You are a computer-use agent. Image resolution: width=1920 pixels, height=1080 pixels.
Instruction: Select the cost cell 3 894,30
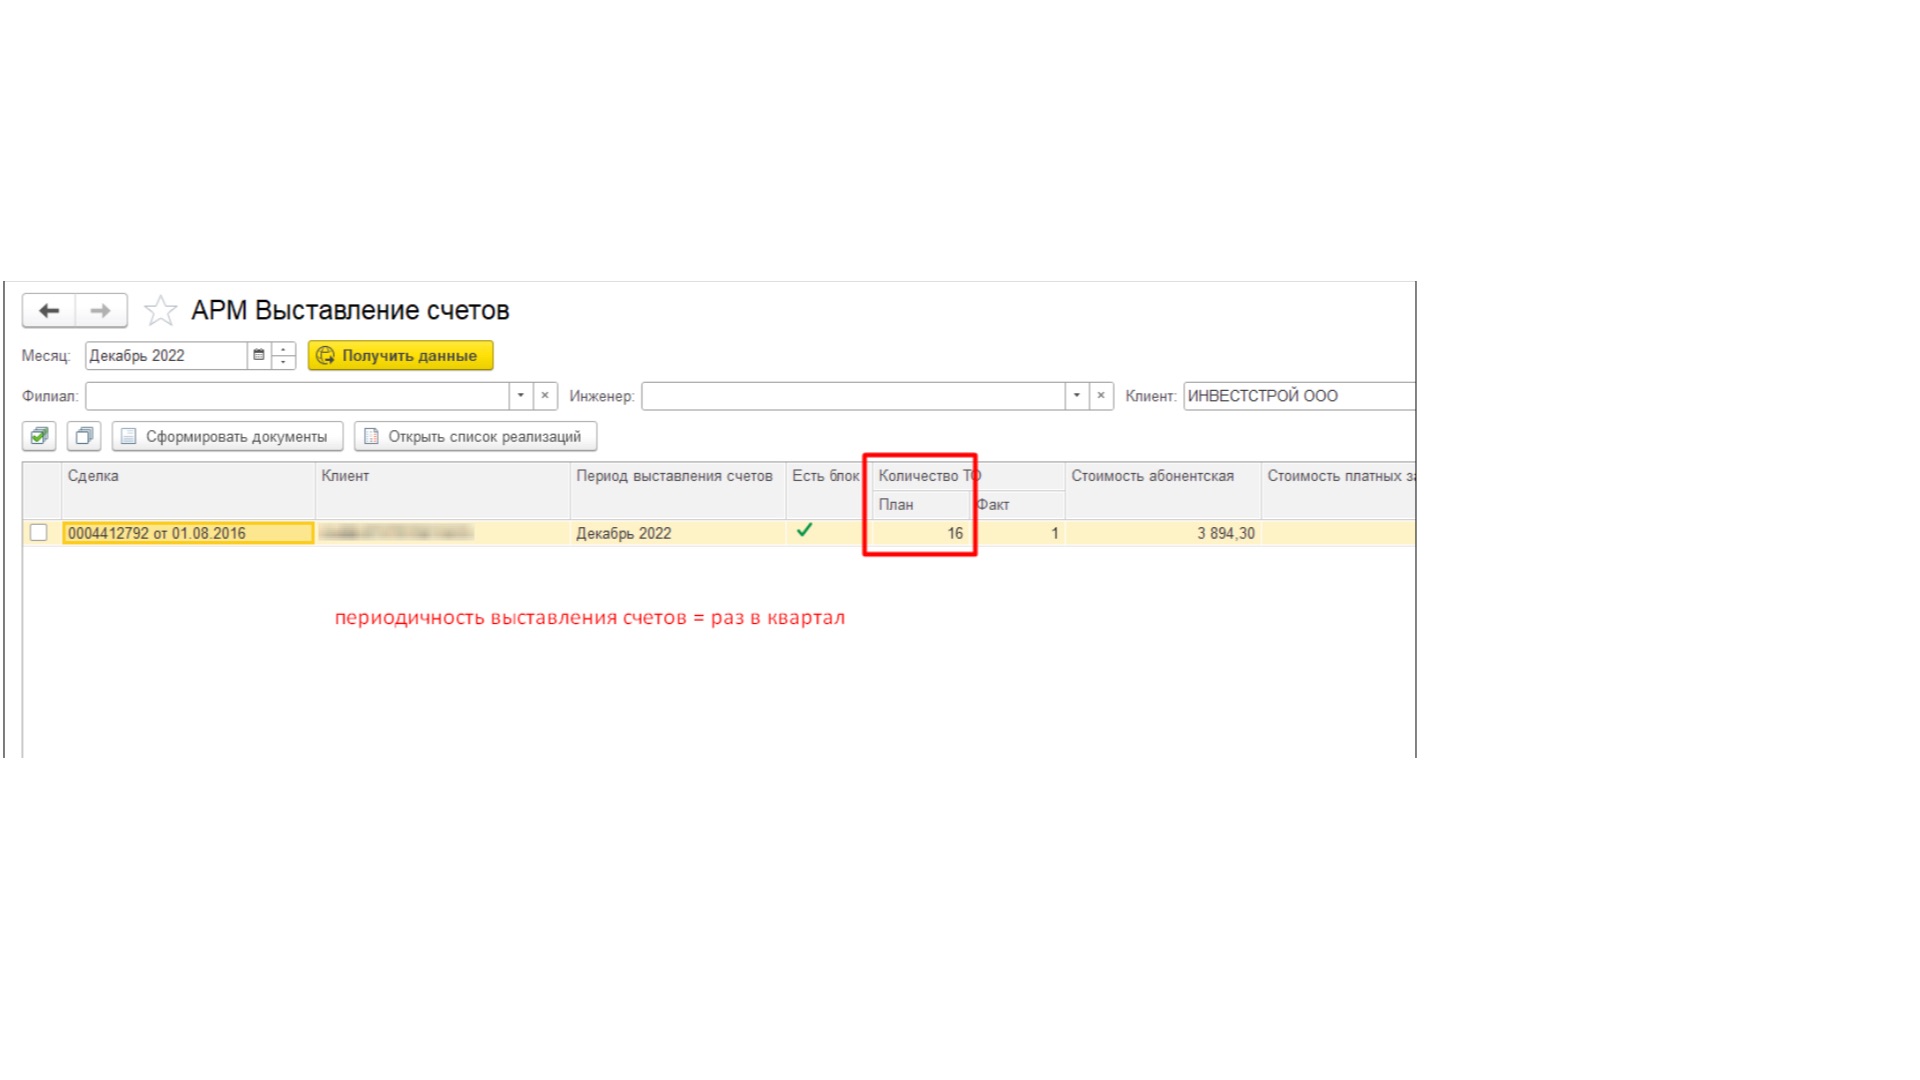pyautogui.click(x=1162, y=533)
